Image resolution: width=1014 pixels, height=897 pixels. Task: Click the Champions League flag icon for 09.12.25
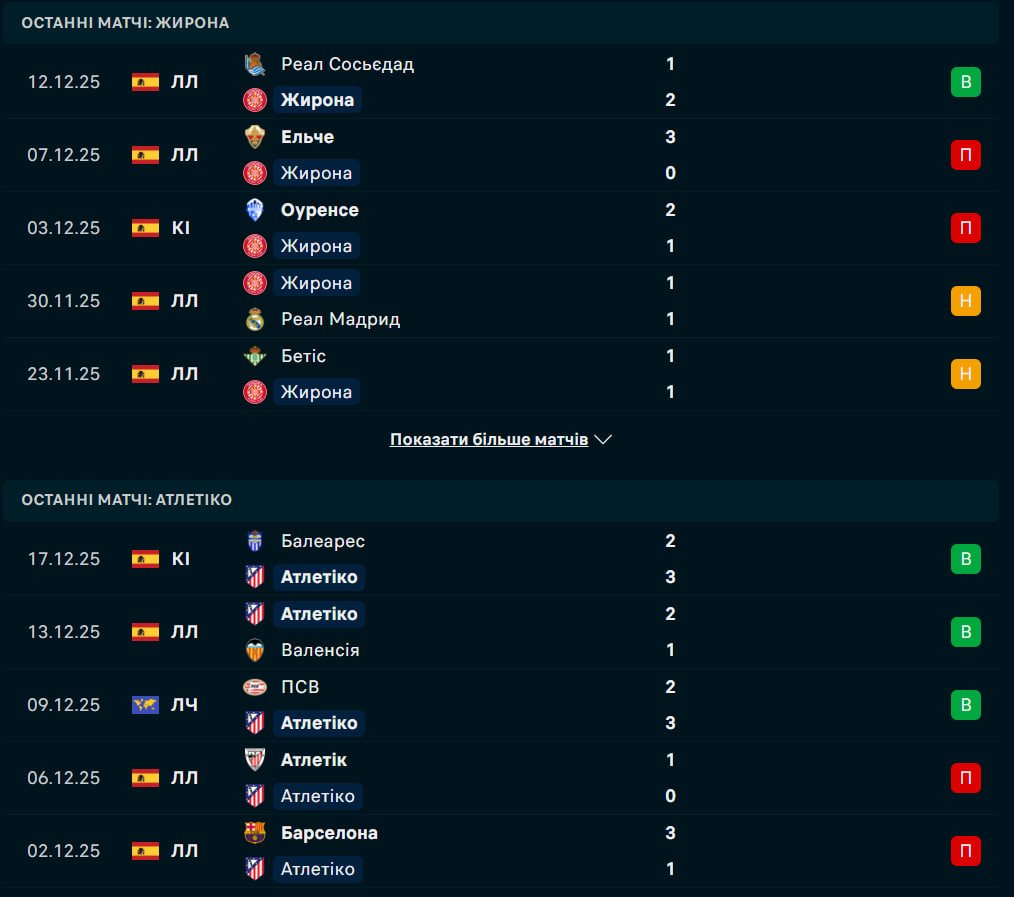145,705
